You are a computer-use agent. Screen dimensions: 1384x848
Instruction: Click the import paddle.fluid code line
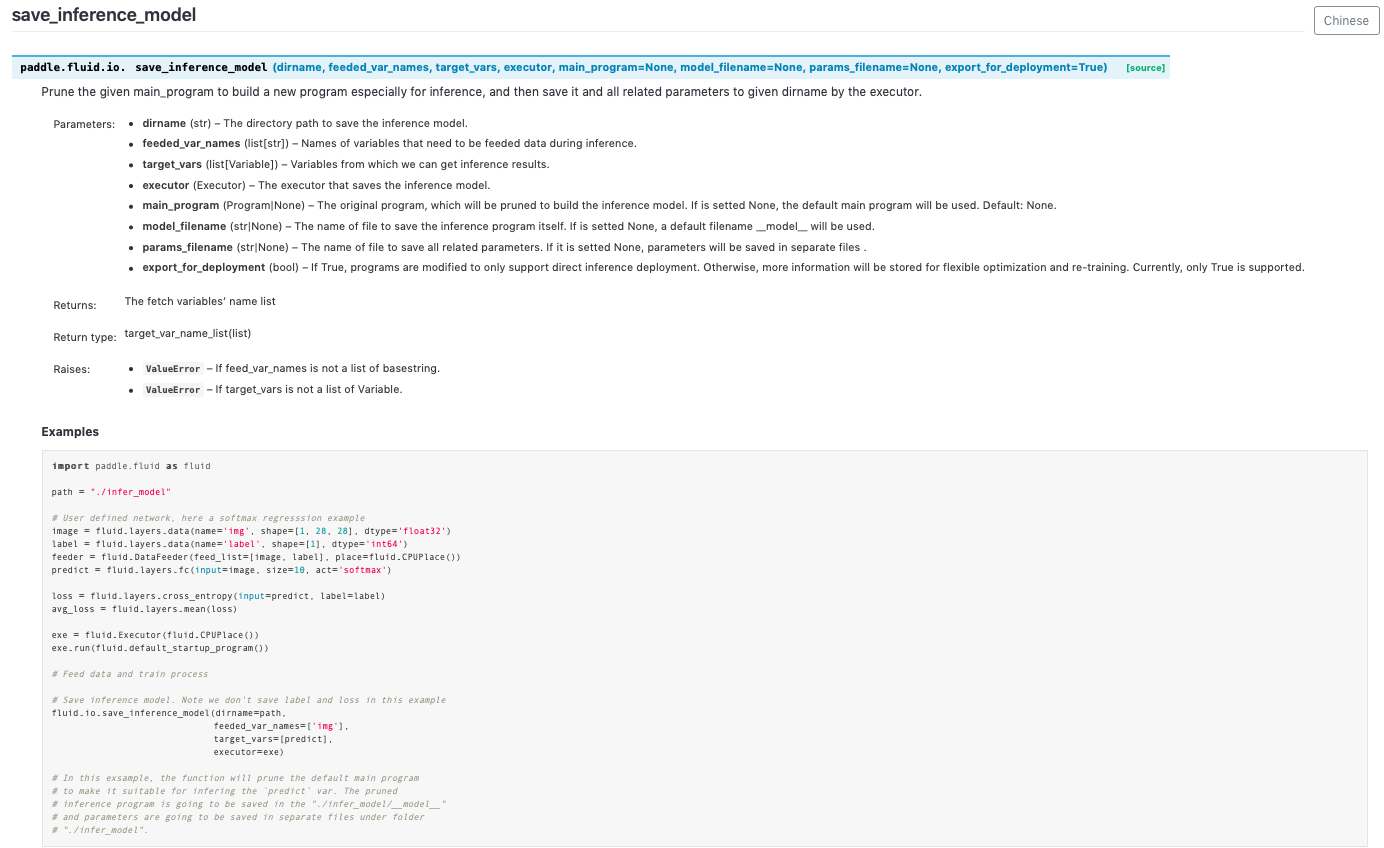click(131, 466)
